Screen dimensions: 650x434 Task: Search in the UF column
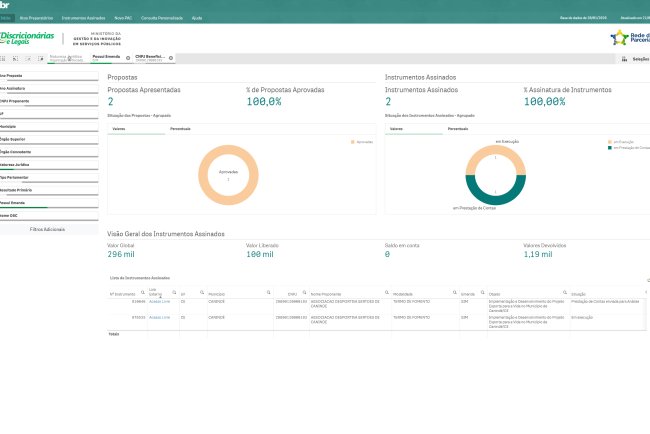click(202, 293)
